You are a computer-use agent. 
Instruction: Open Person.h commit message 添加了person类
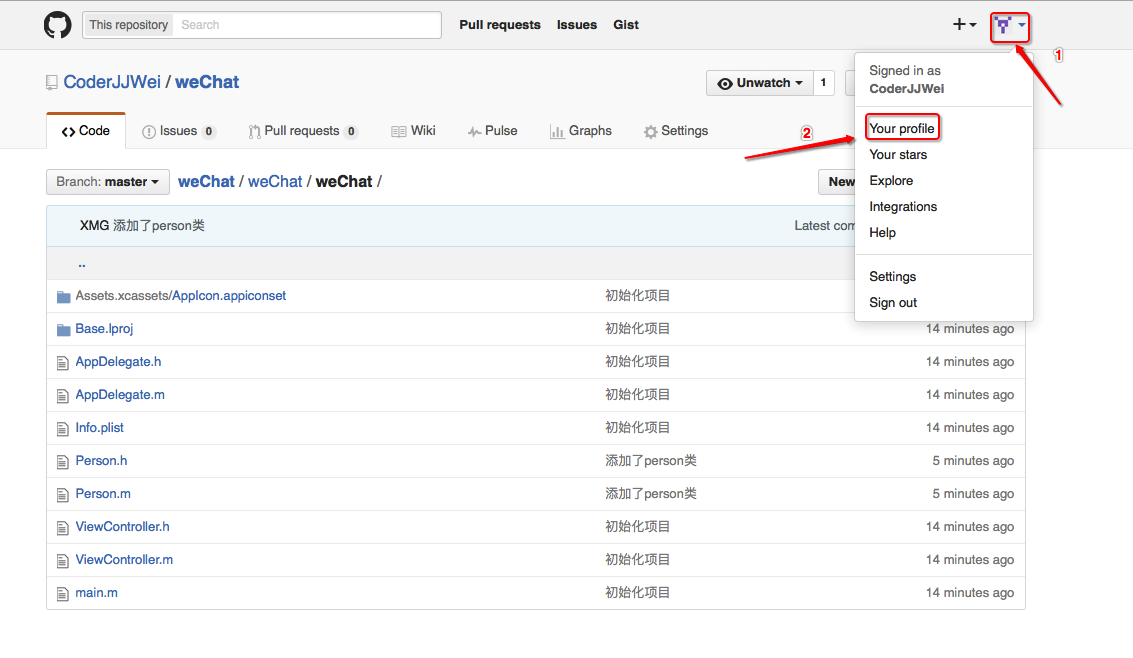pyautogui.click(x=651, y=460)
